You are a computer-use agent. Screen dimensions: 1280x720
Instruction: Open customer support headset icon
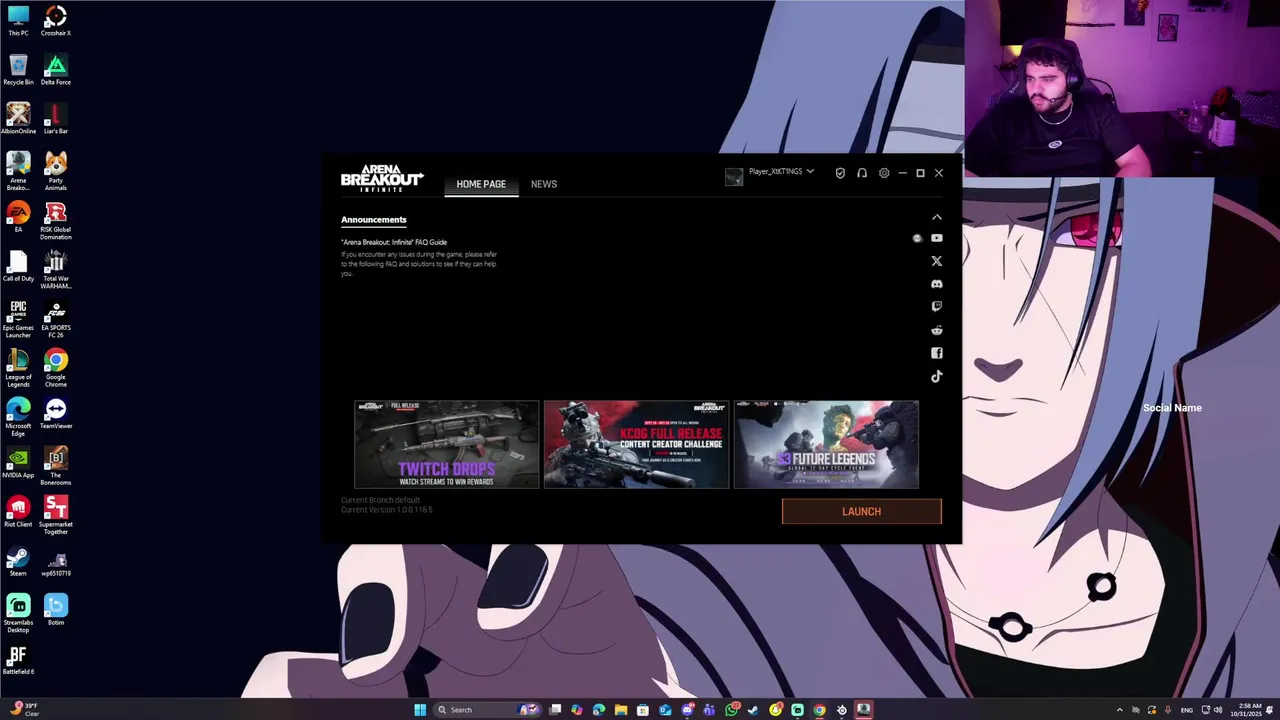point(862,173)
